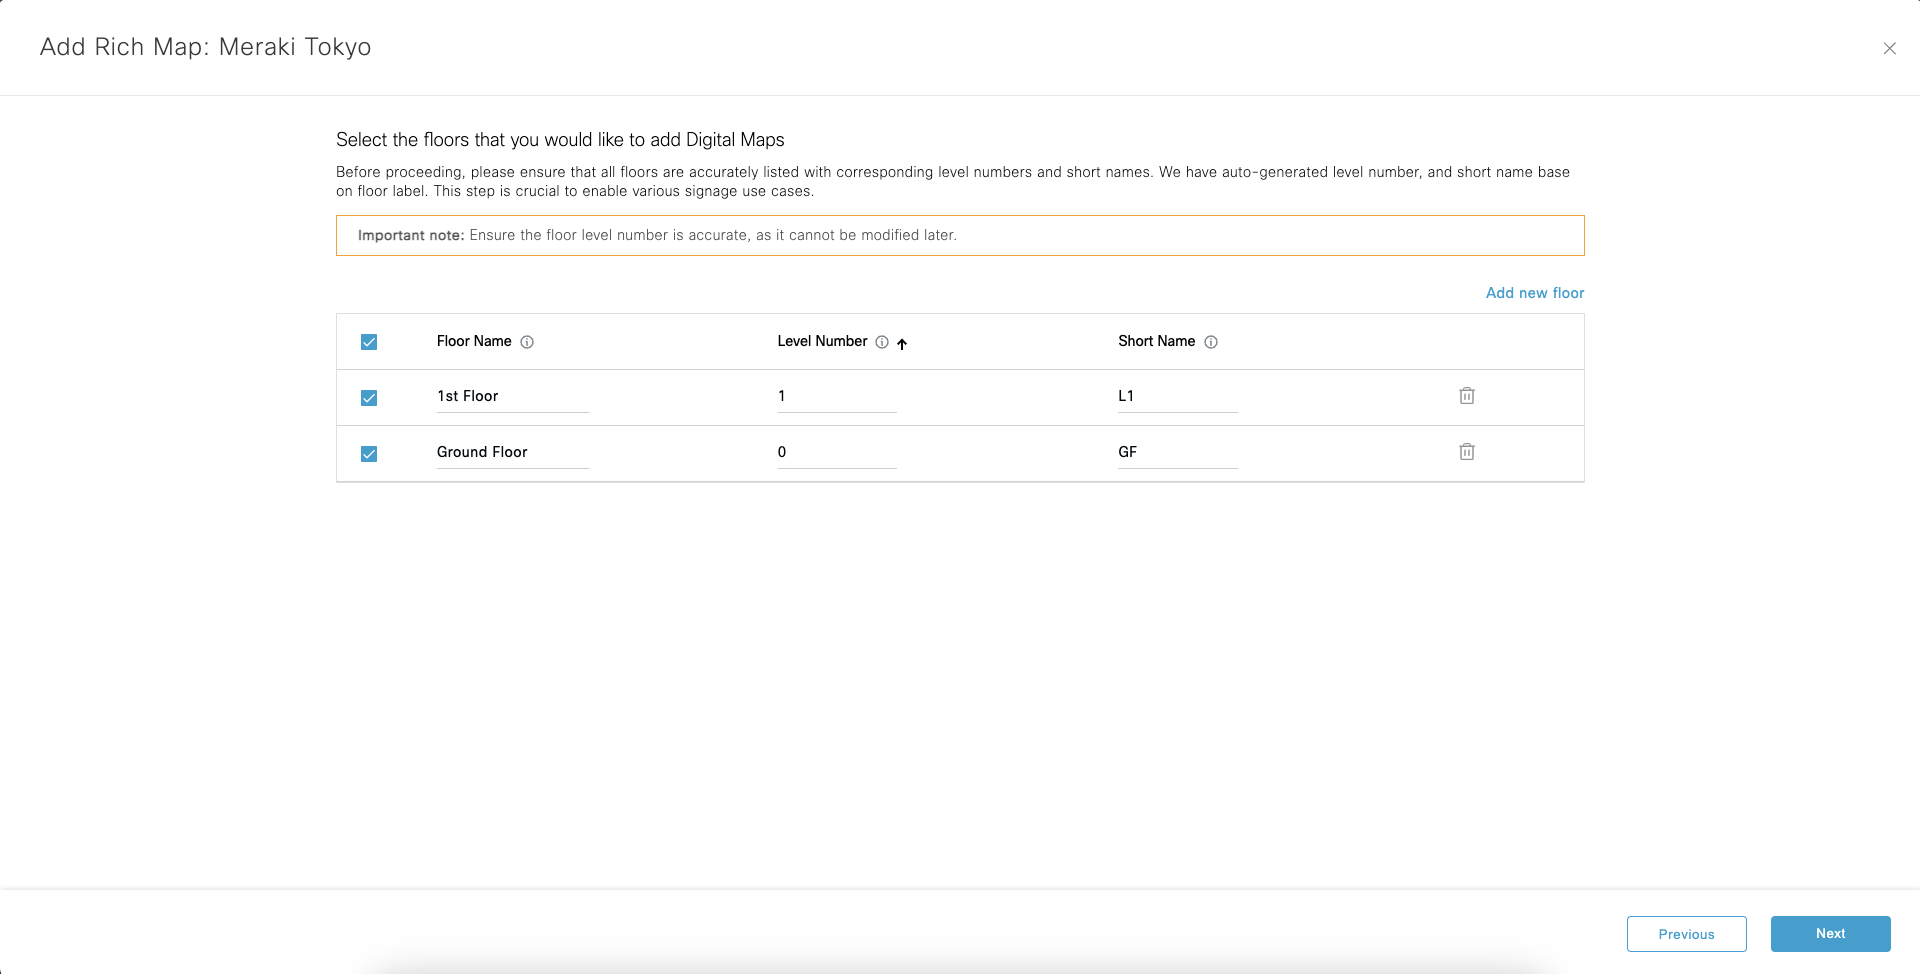This screenshot has width=1920, height=974.
Task: Click info icon next to Short Name
Action: tap(1211, 342)
